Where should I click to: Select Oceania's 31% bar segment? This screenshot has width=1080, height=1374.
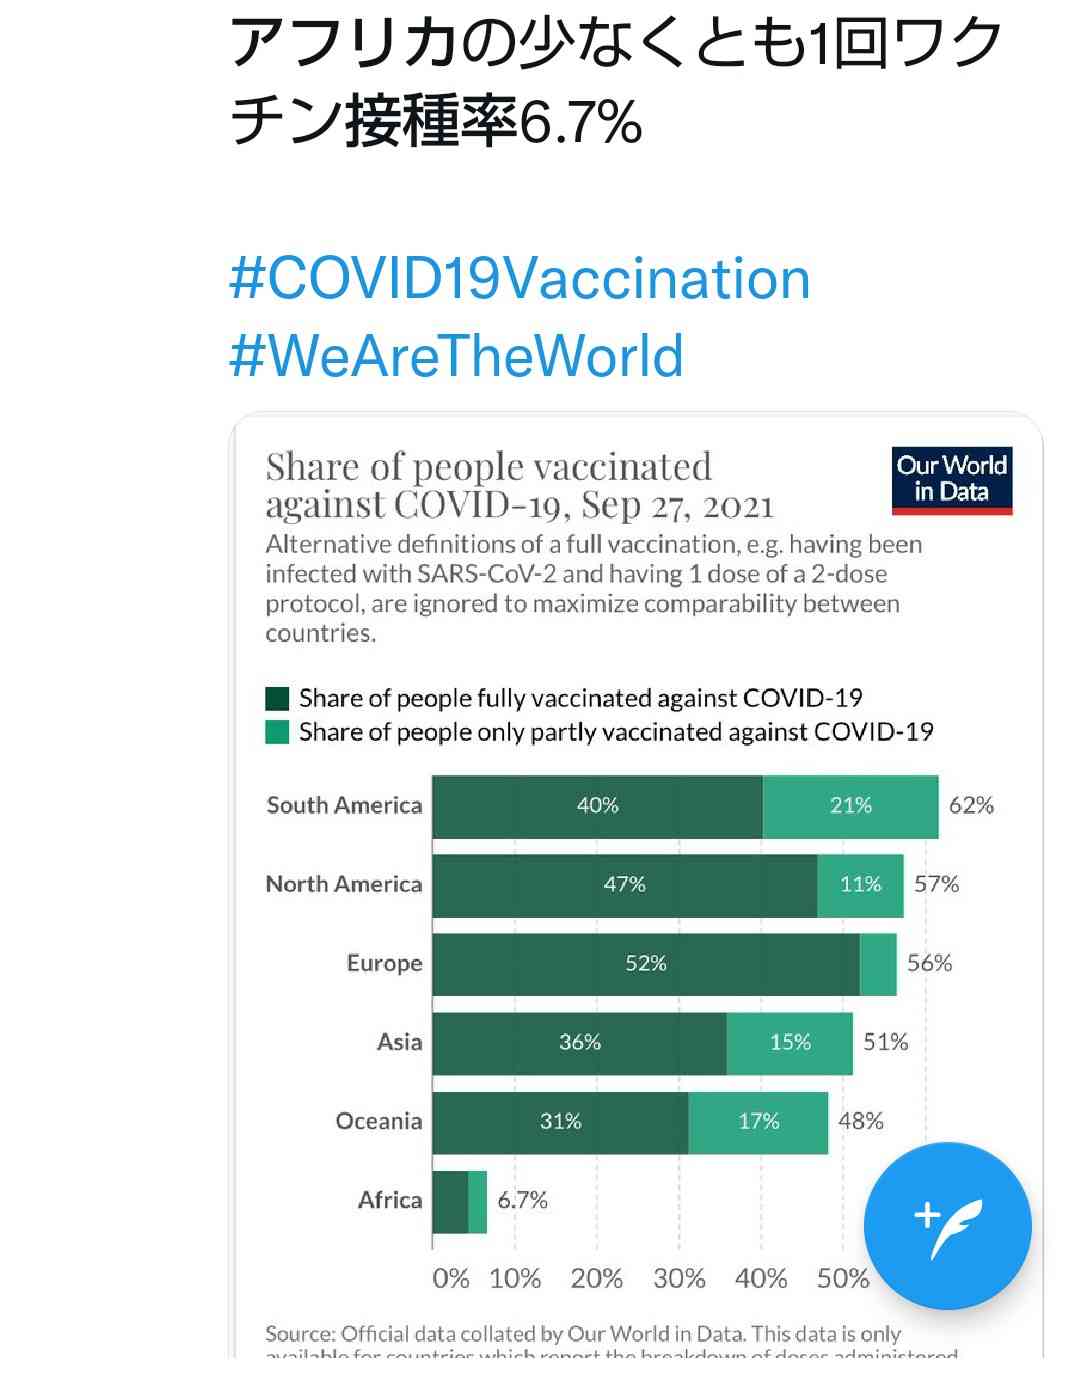pos(560,1122)
